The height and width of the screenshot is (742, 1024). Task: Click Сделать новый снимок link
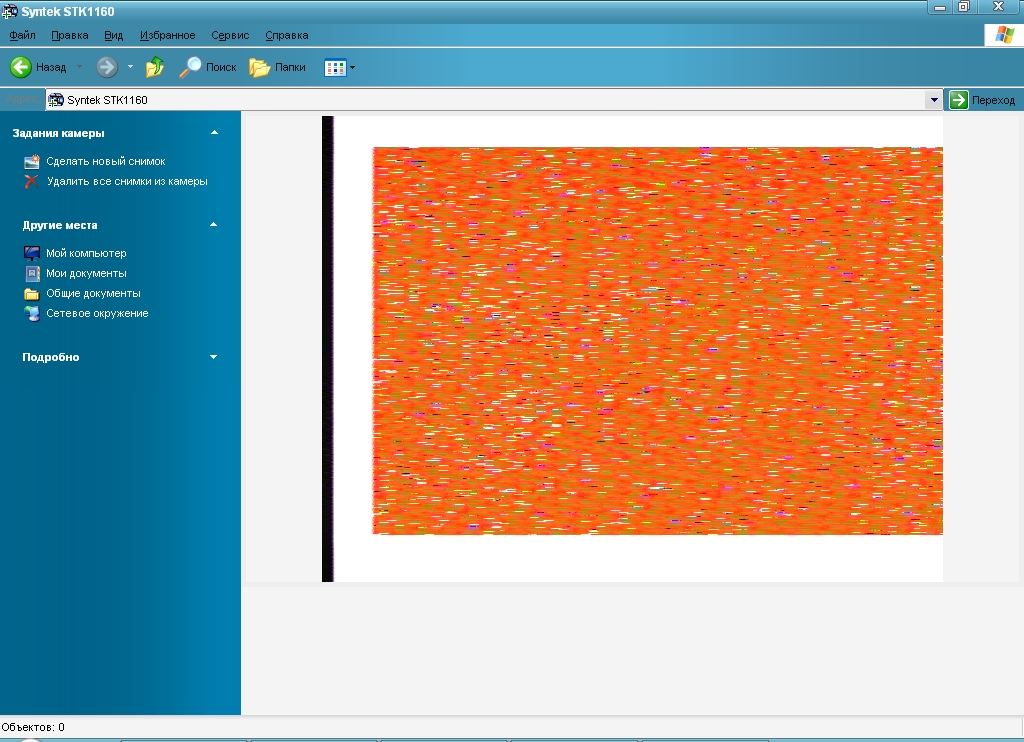105,161
